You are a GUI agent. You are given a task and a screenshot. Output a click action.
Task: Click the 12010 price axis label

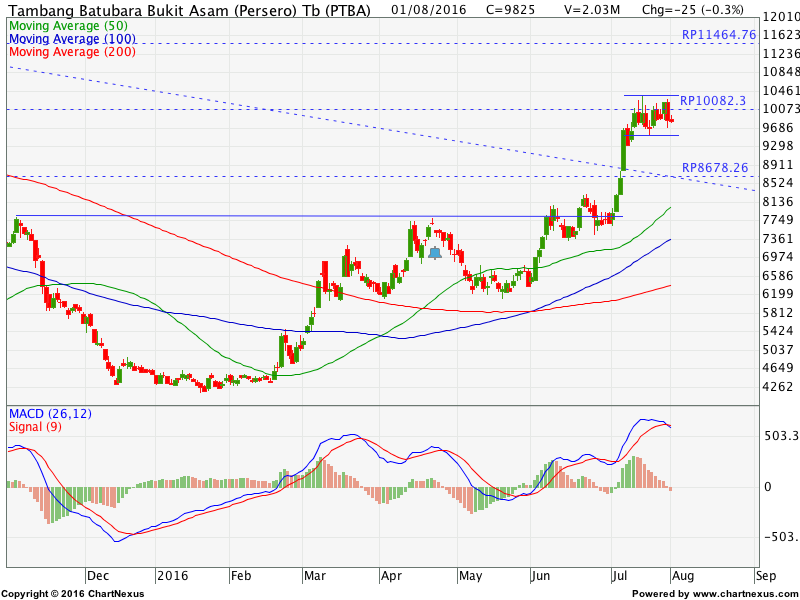pos(781,17)
